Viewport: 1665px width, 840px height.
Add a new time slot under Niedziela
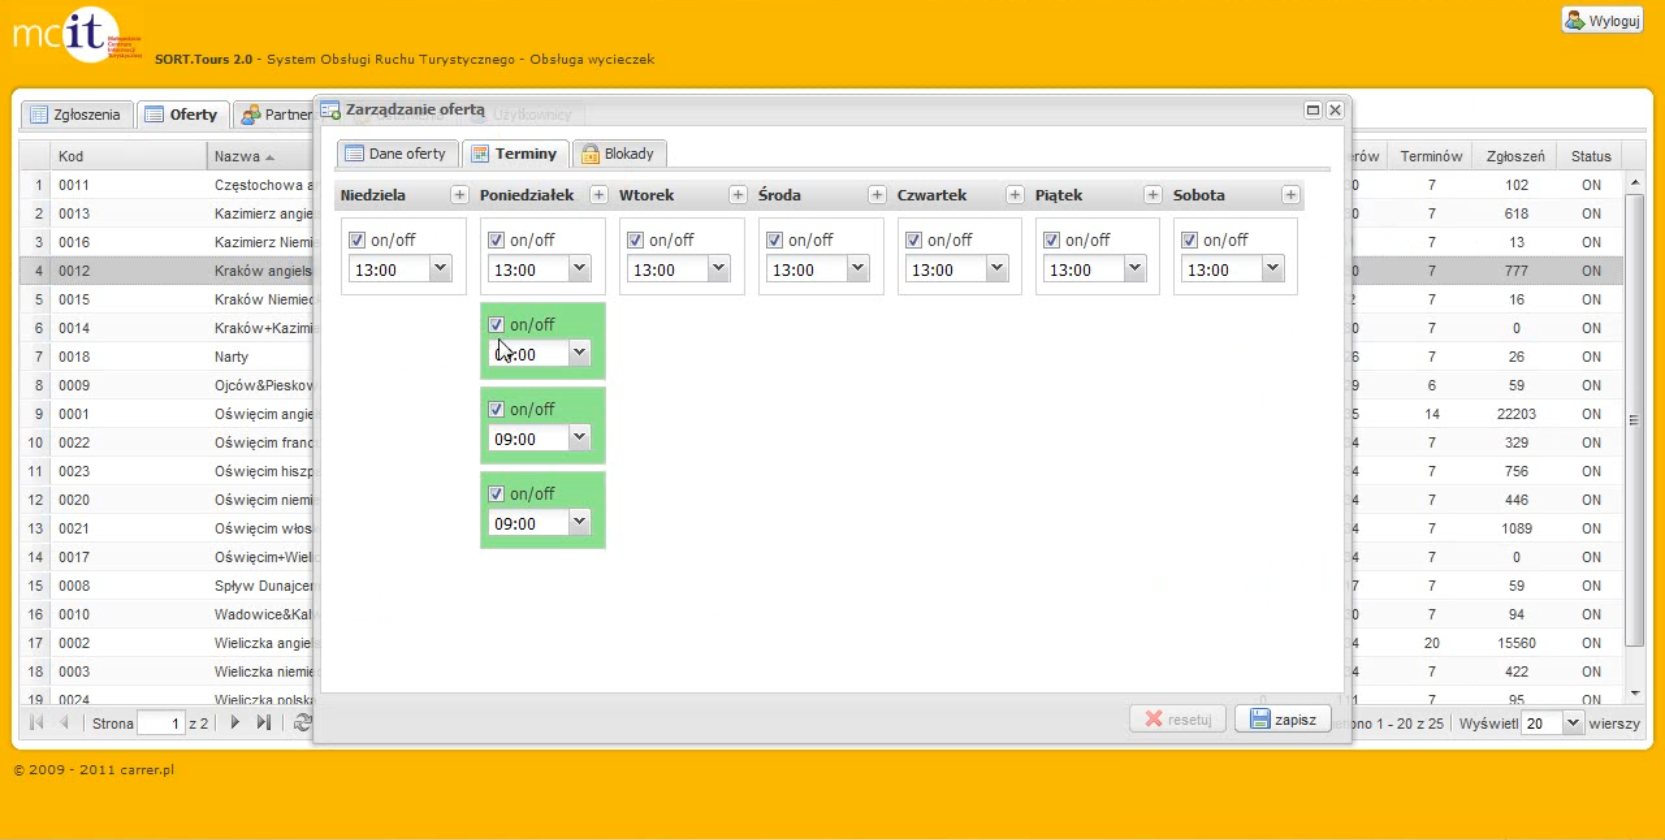[459, 195]
